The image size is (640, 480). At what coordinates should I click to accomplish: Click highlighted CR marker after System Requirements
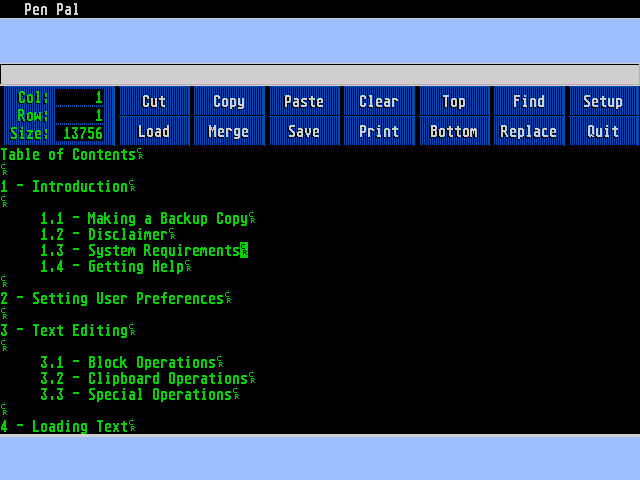pyautogui.click(x=244, y=250)
